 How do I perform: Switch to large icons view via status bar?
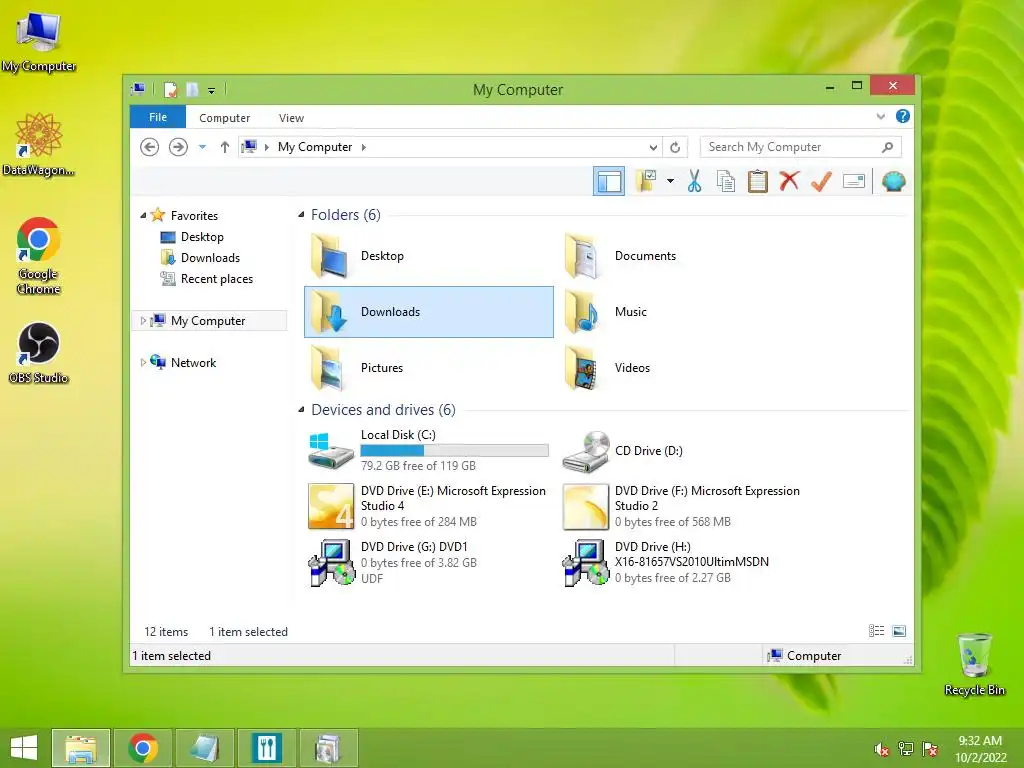pos(899,631)
